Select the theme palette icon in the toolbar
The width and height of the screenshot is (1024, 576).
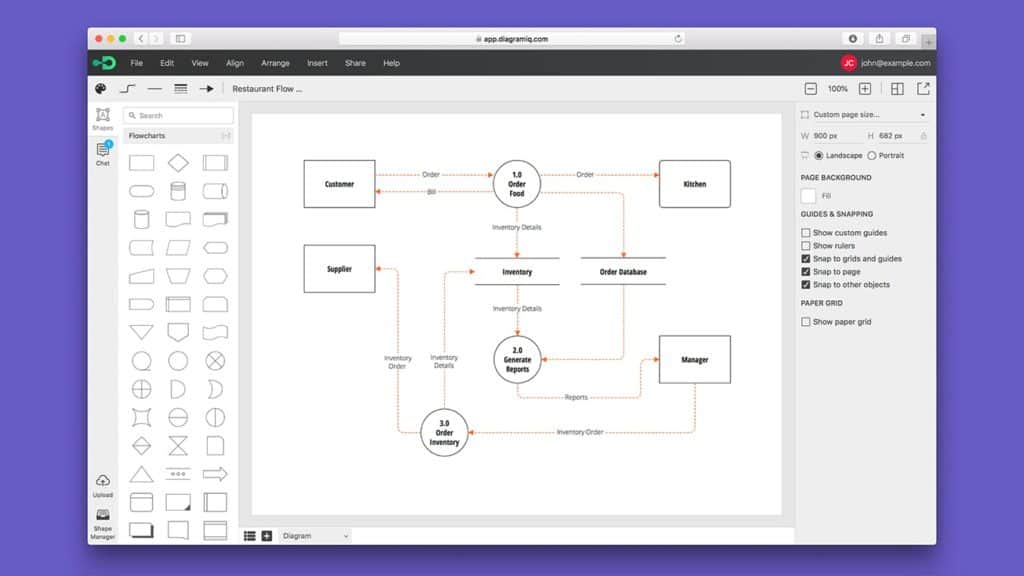101,88
